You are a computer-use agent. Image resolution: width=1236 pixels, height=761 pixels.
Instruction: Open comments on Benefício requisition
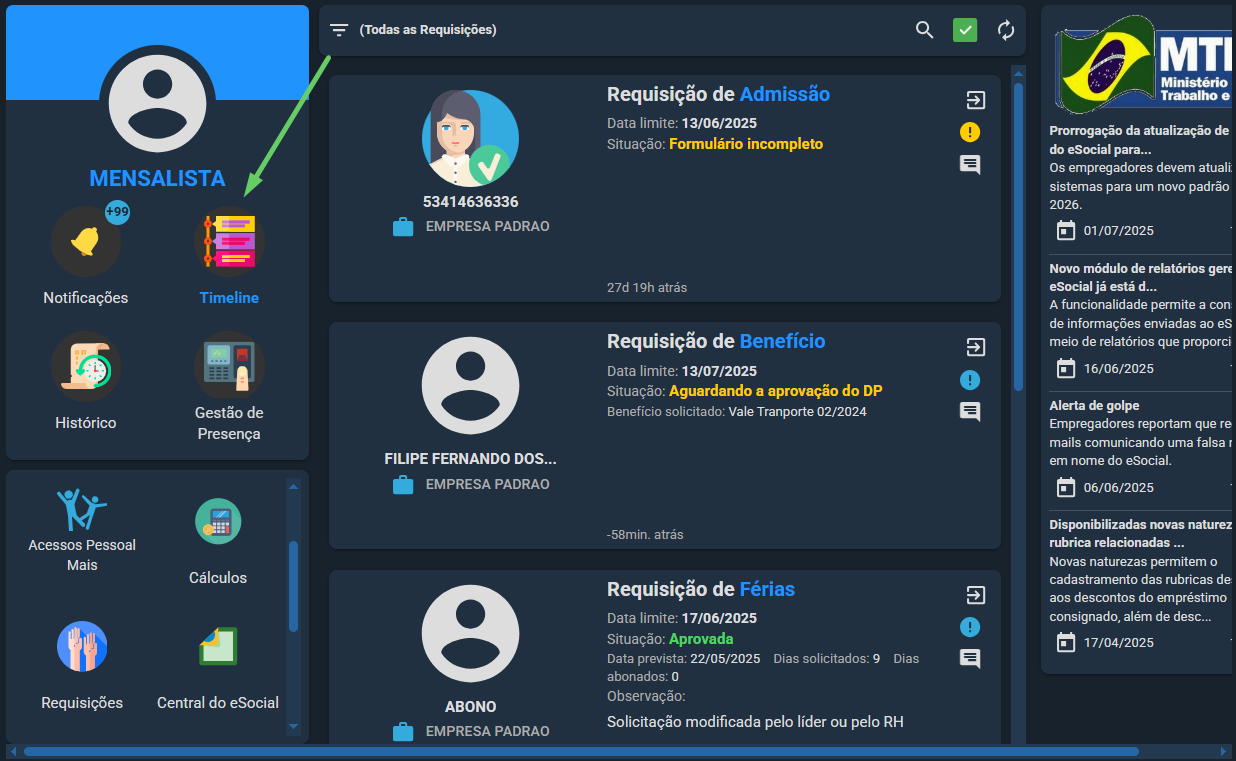[x=970, y=411]
